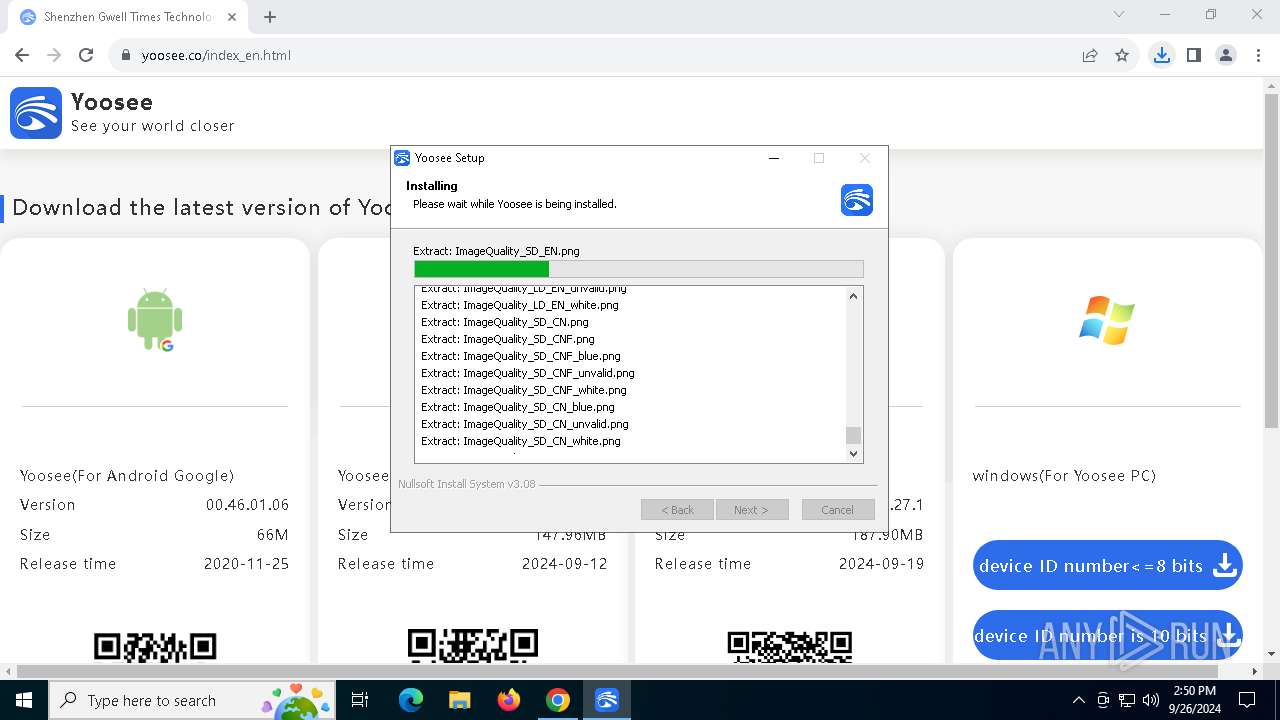Open Chrome's downloads icon

tap(1161, 55)
